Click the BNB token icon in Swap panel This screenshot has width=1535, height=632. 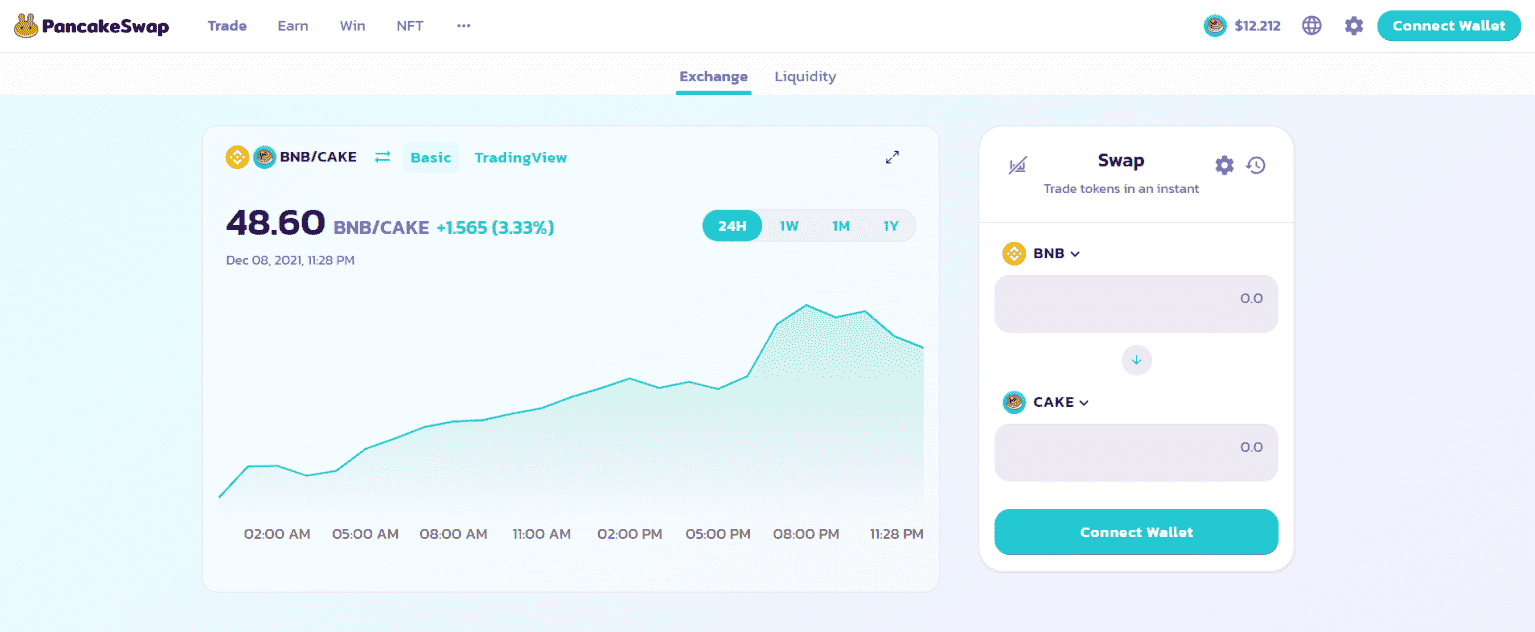click(1015, 254)
